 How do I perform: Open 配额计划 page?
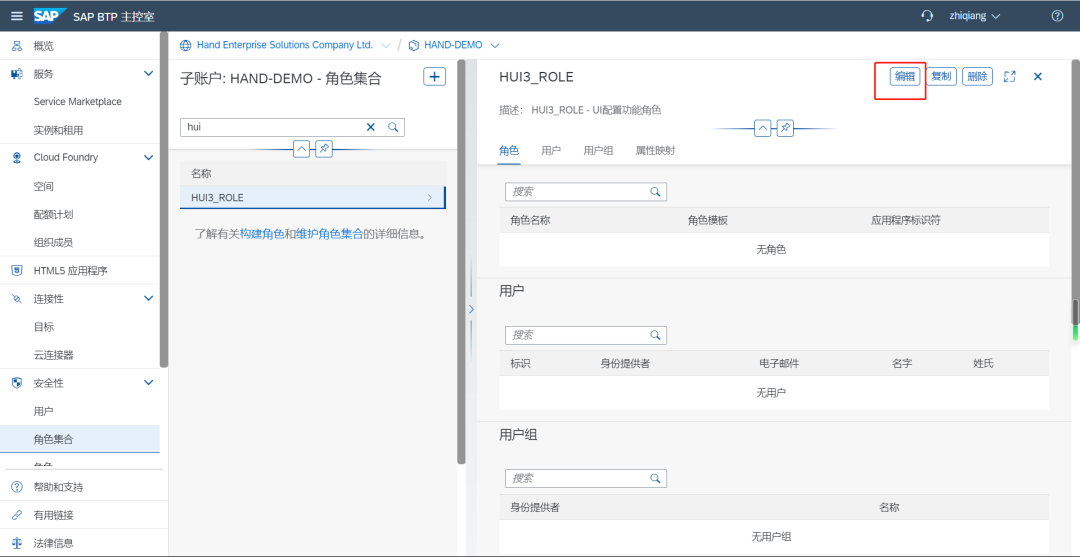(x=54, y=214)
